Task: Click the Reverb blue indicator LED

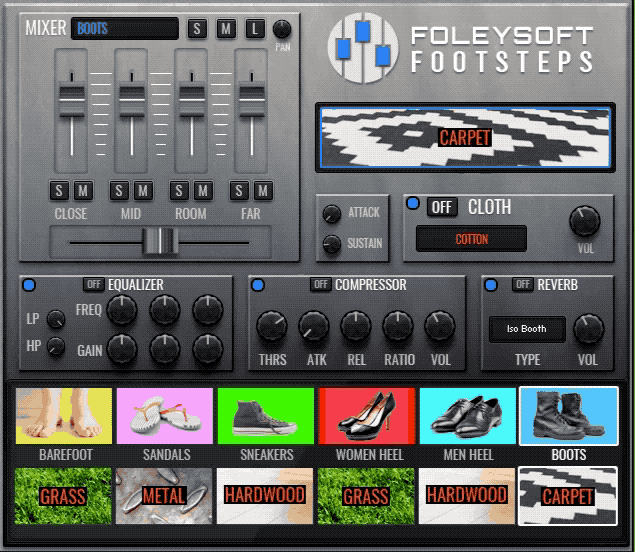Action: (491, 285)
